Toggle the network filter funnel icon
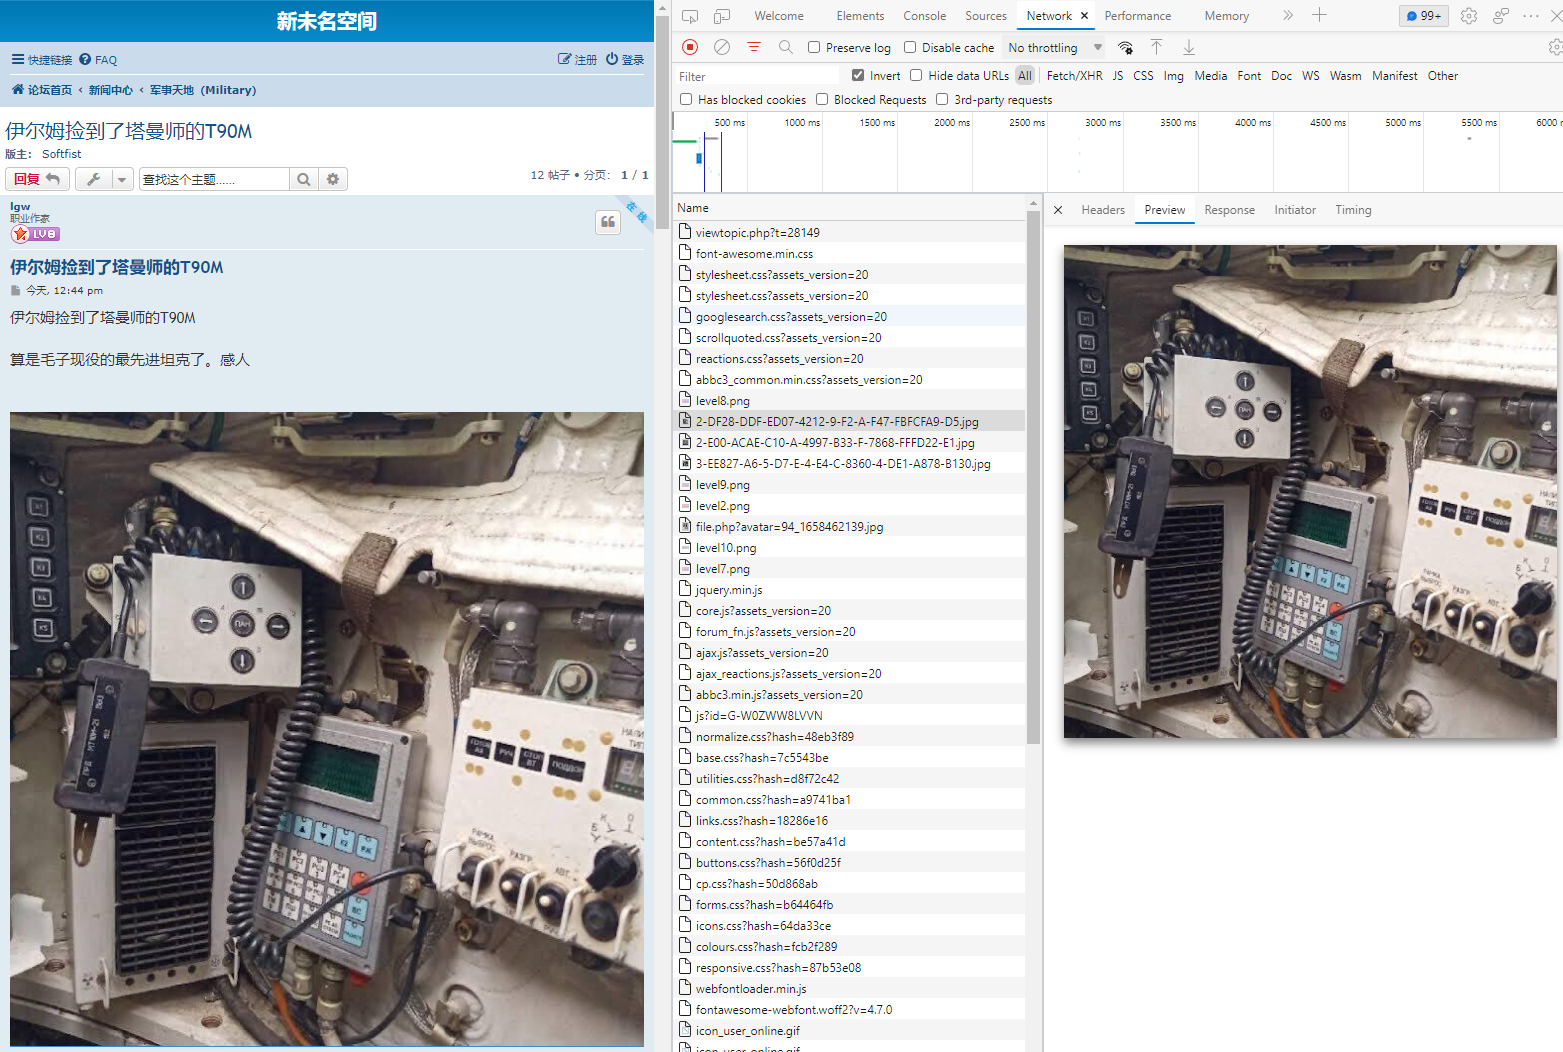Screen dimensions: 1563x1052 pos(754,47)
